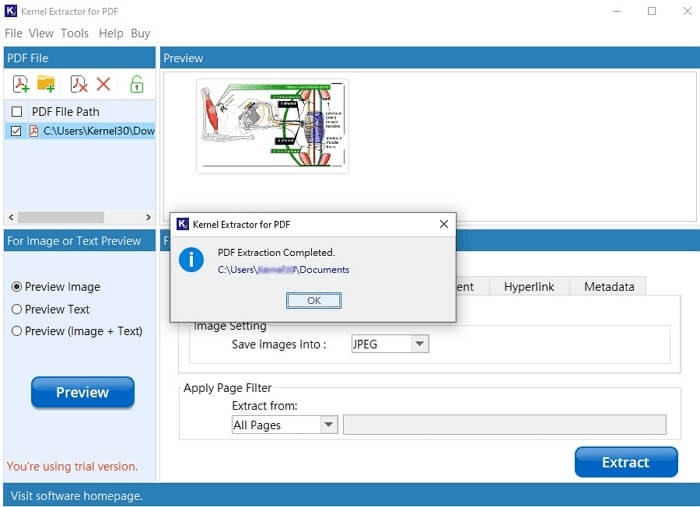Click OK in the extraction completed dialog
Viewport: 700px width, 507px height.
314,300
